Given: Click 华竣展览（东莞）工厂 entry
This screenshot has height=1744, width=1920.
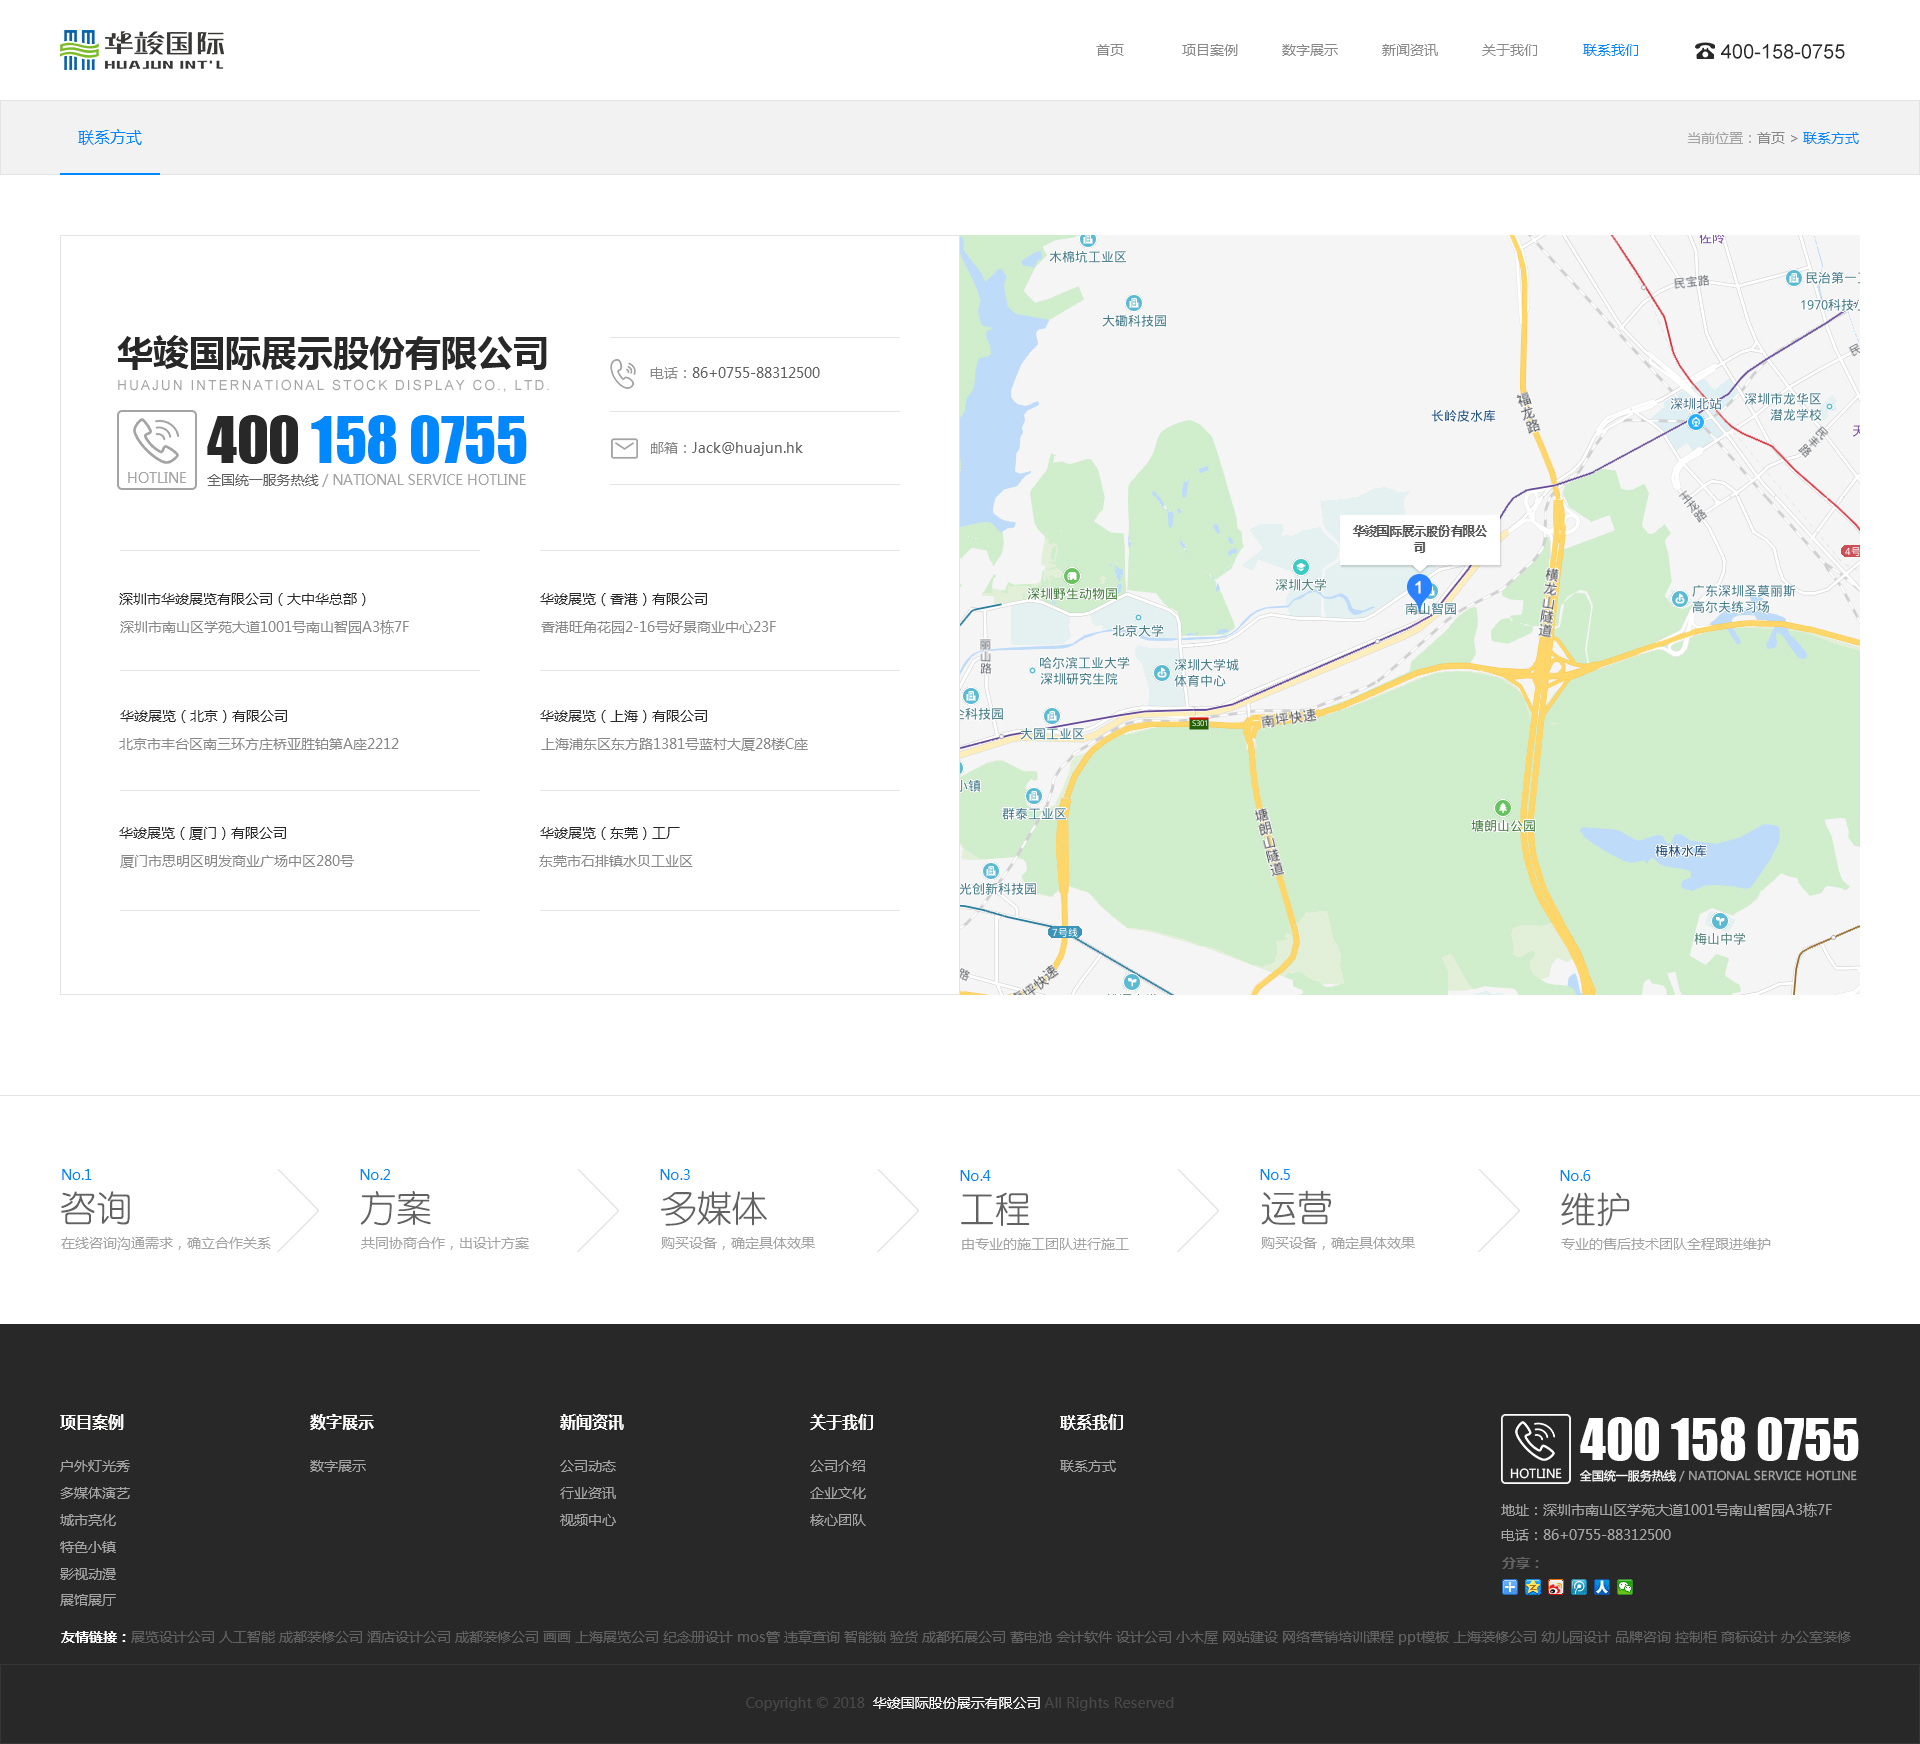Looking at the screenshot, I should click(610, 833).
